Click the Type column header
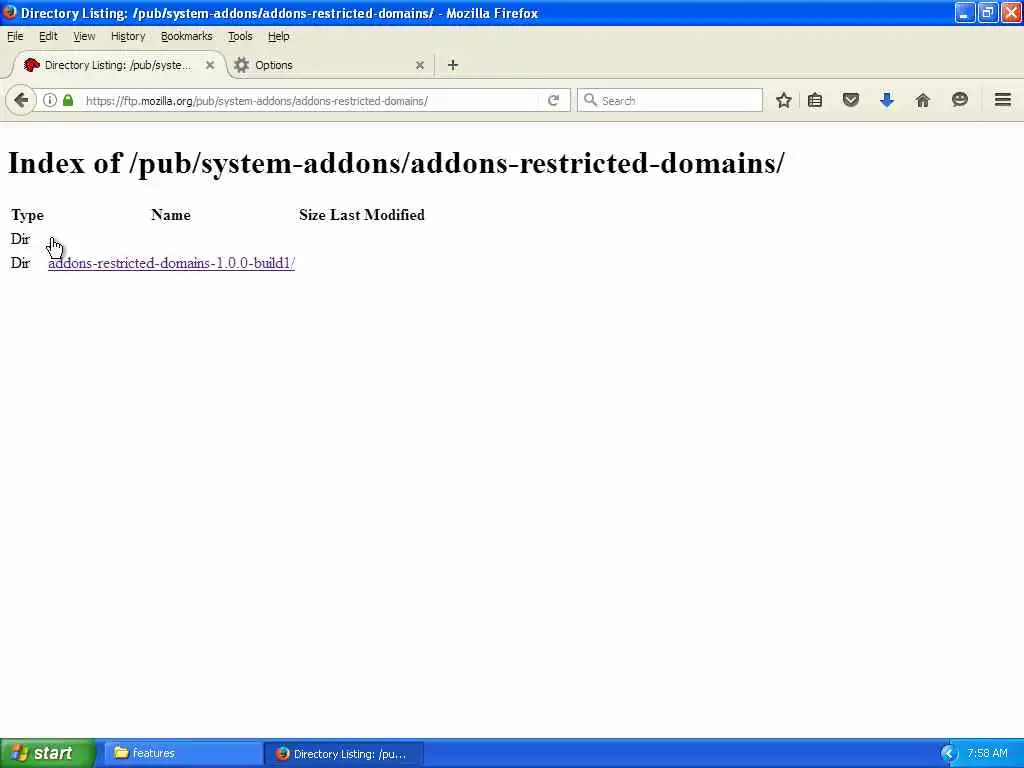This screenshot has width=1024, height=768. 27,215
